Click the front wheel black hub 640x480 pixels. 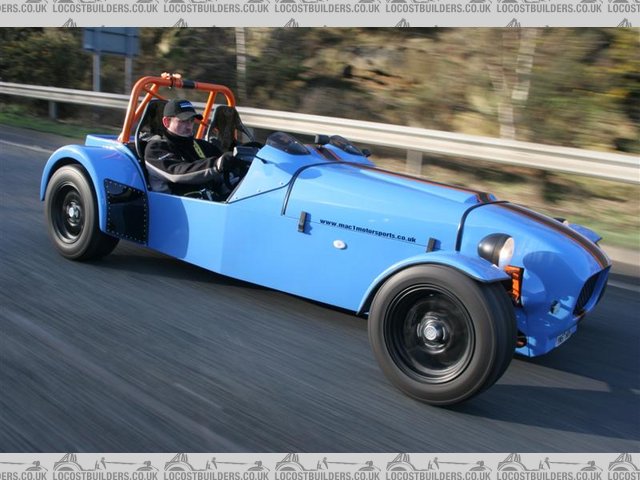pyautogui.click(x=433, y=331)
